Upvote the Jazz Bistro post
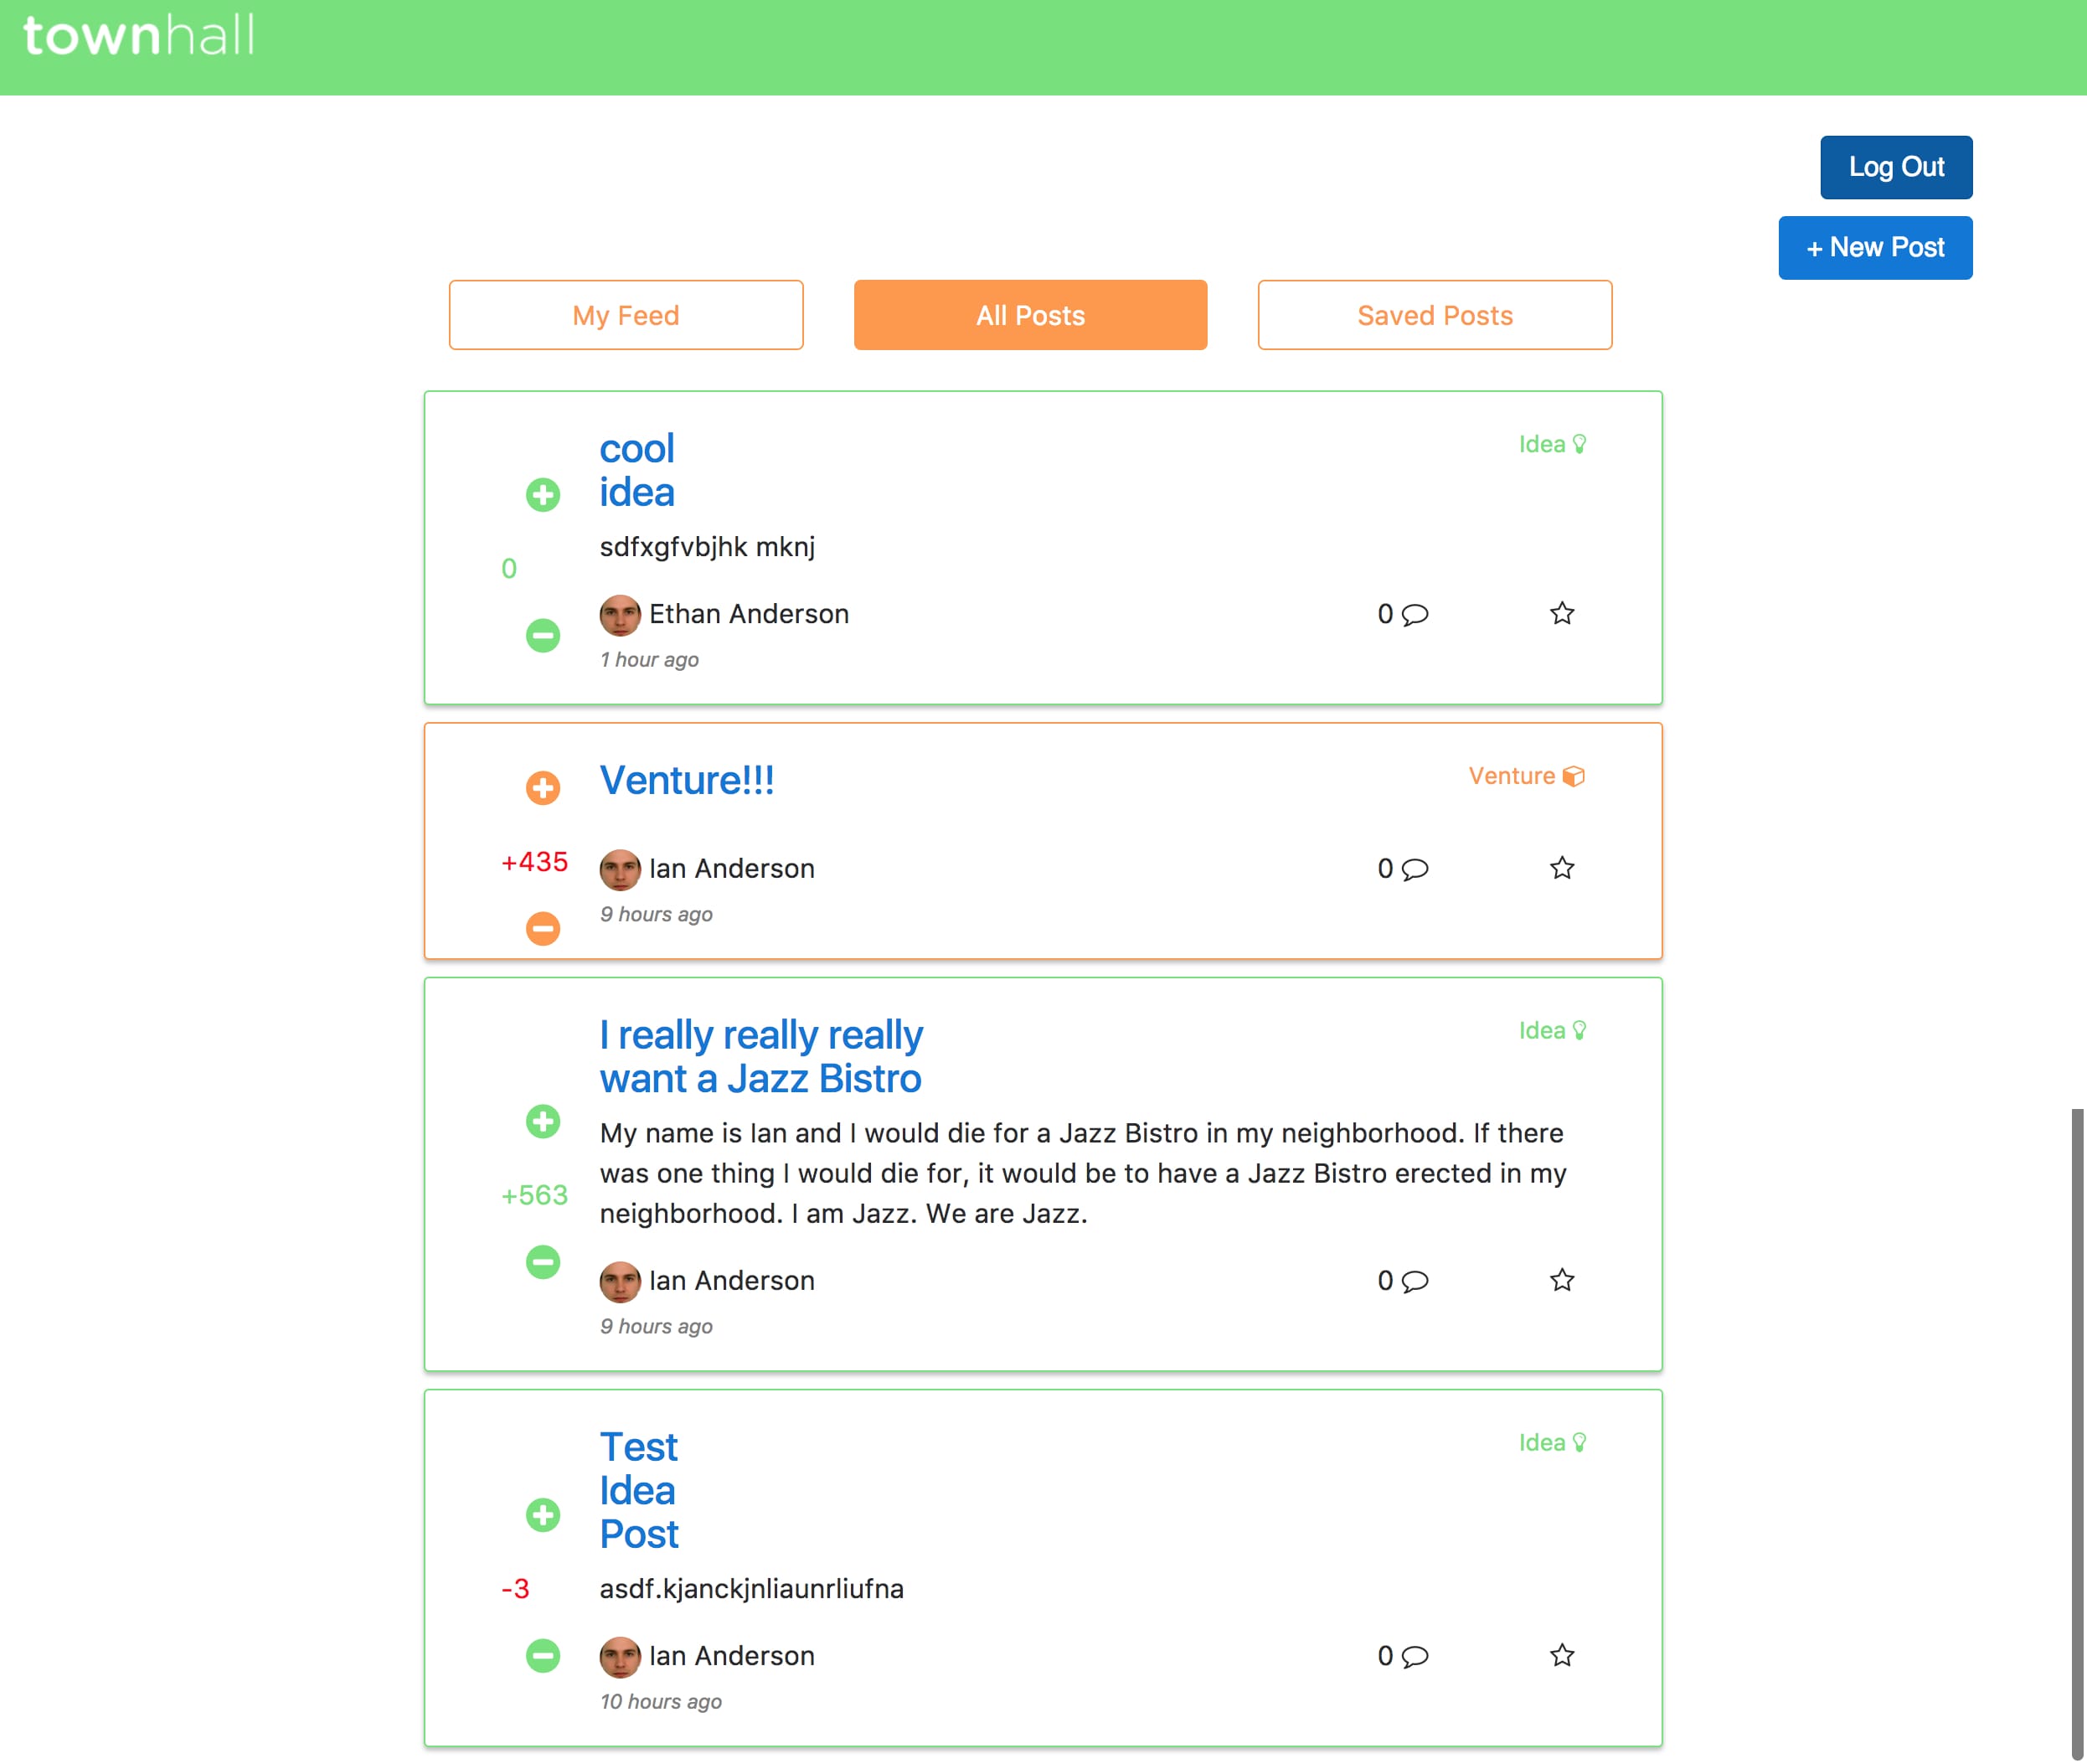 tap(543, 1121)
